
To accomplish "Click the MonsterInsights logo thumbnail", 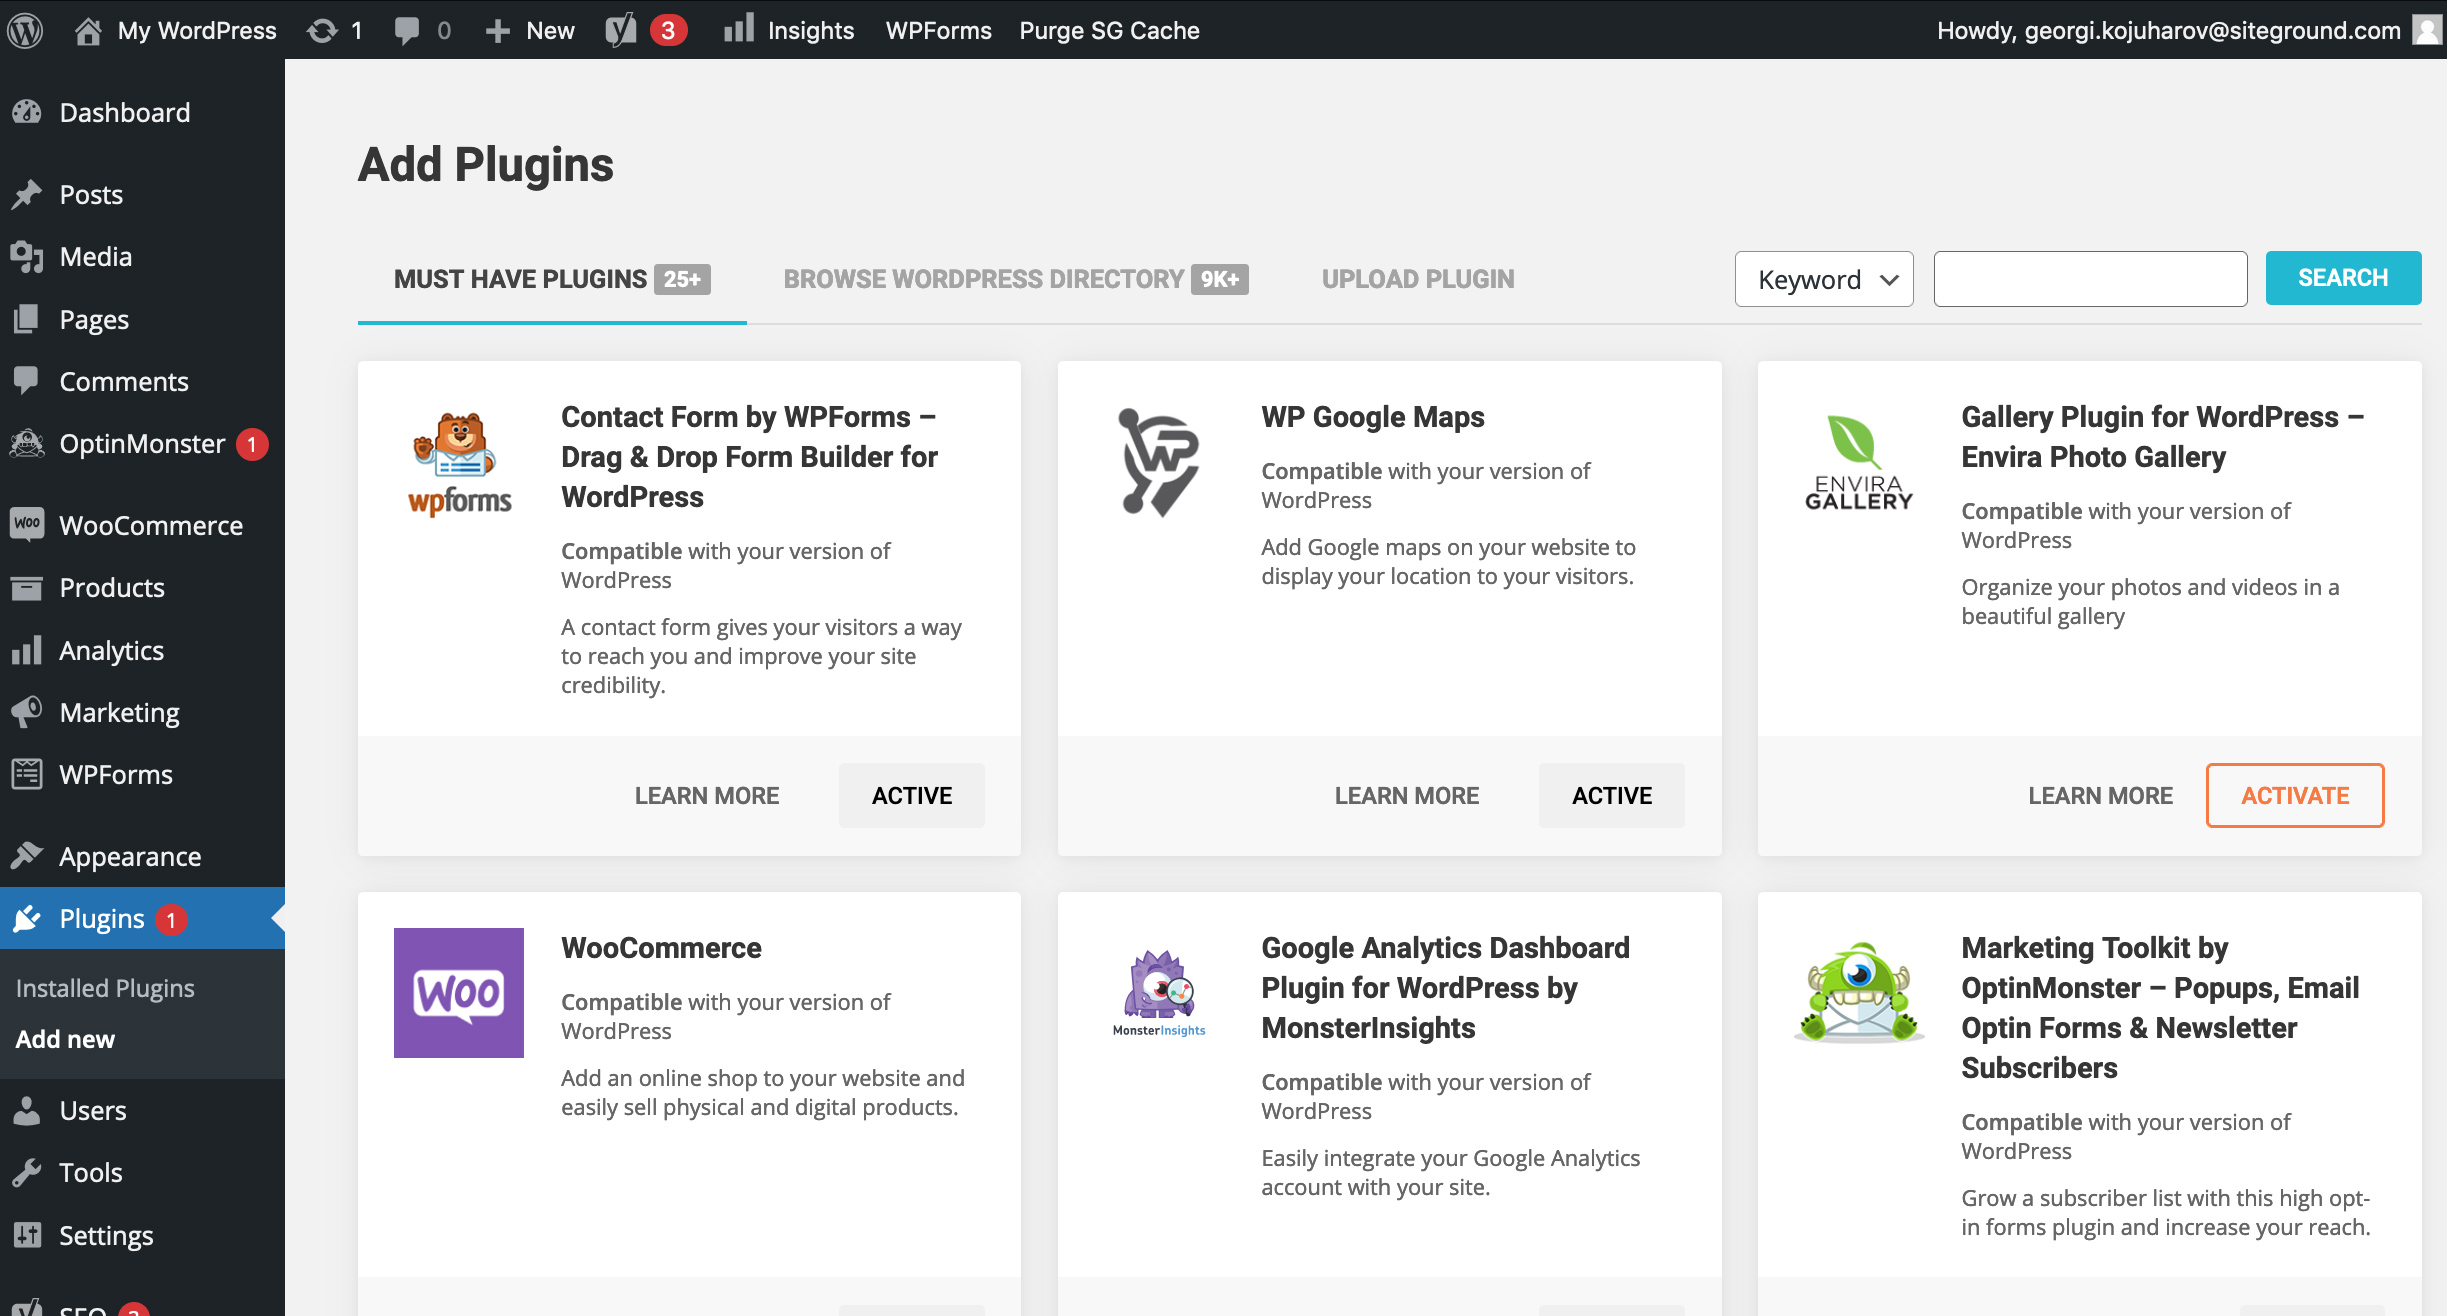I will pyautogui.click(x=1159, y=993).
